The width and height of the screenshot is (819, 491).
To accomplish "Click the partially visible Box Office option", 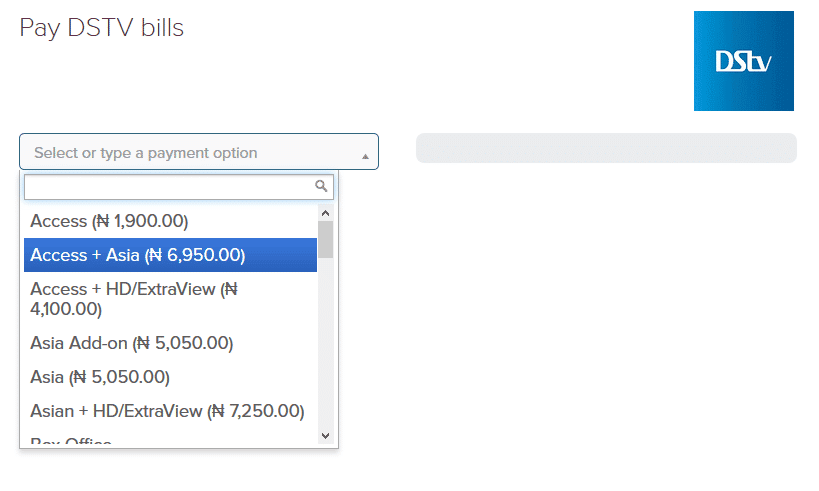I will coord(71,441).
